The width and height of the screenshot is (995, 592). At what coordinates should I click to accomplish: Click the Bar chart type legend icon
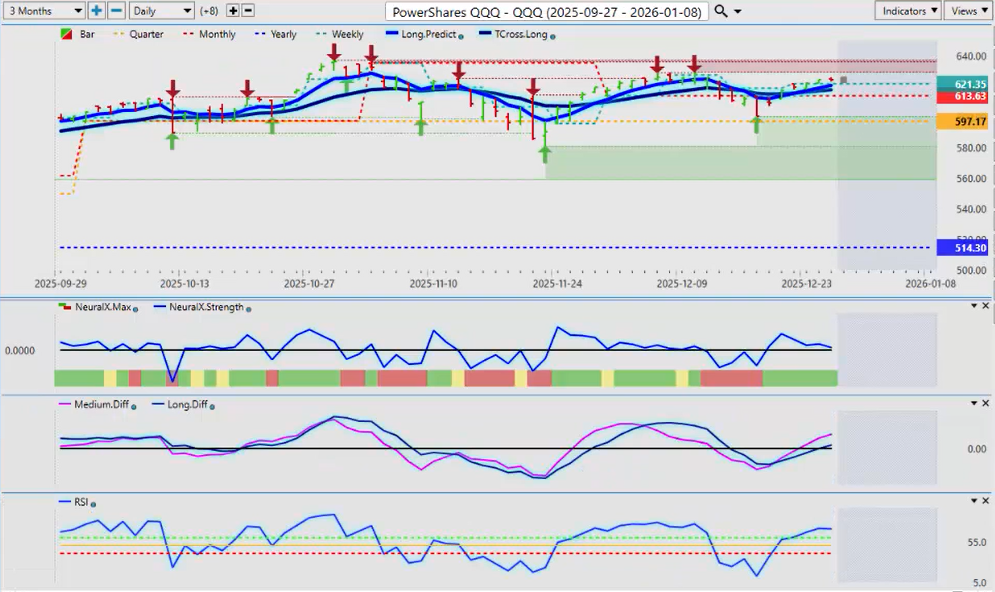[66, 35]
